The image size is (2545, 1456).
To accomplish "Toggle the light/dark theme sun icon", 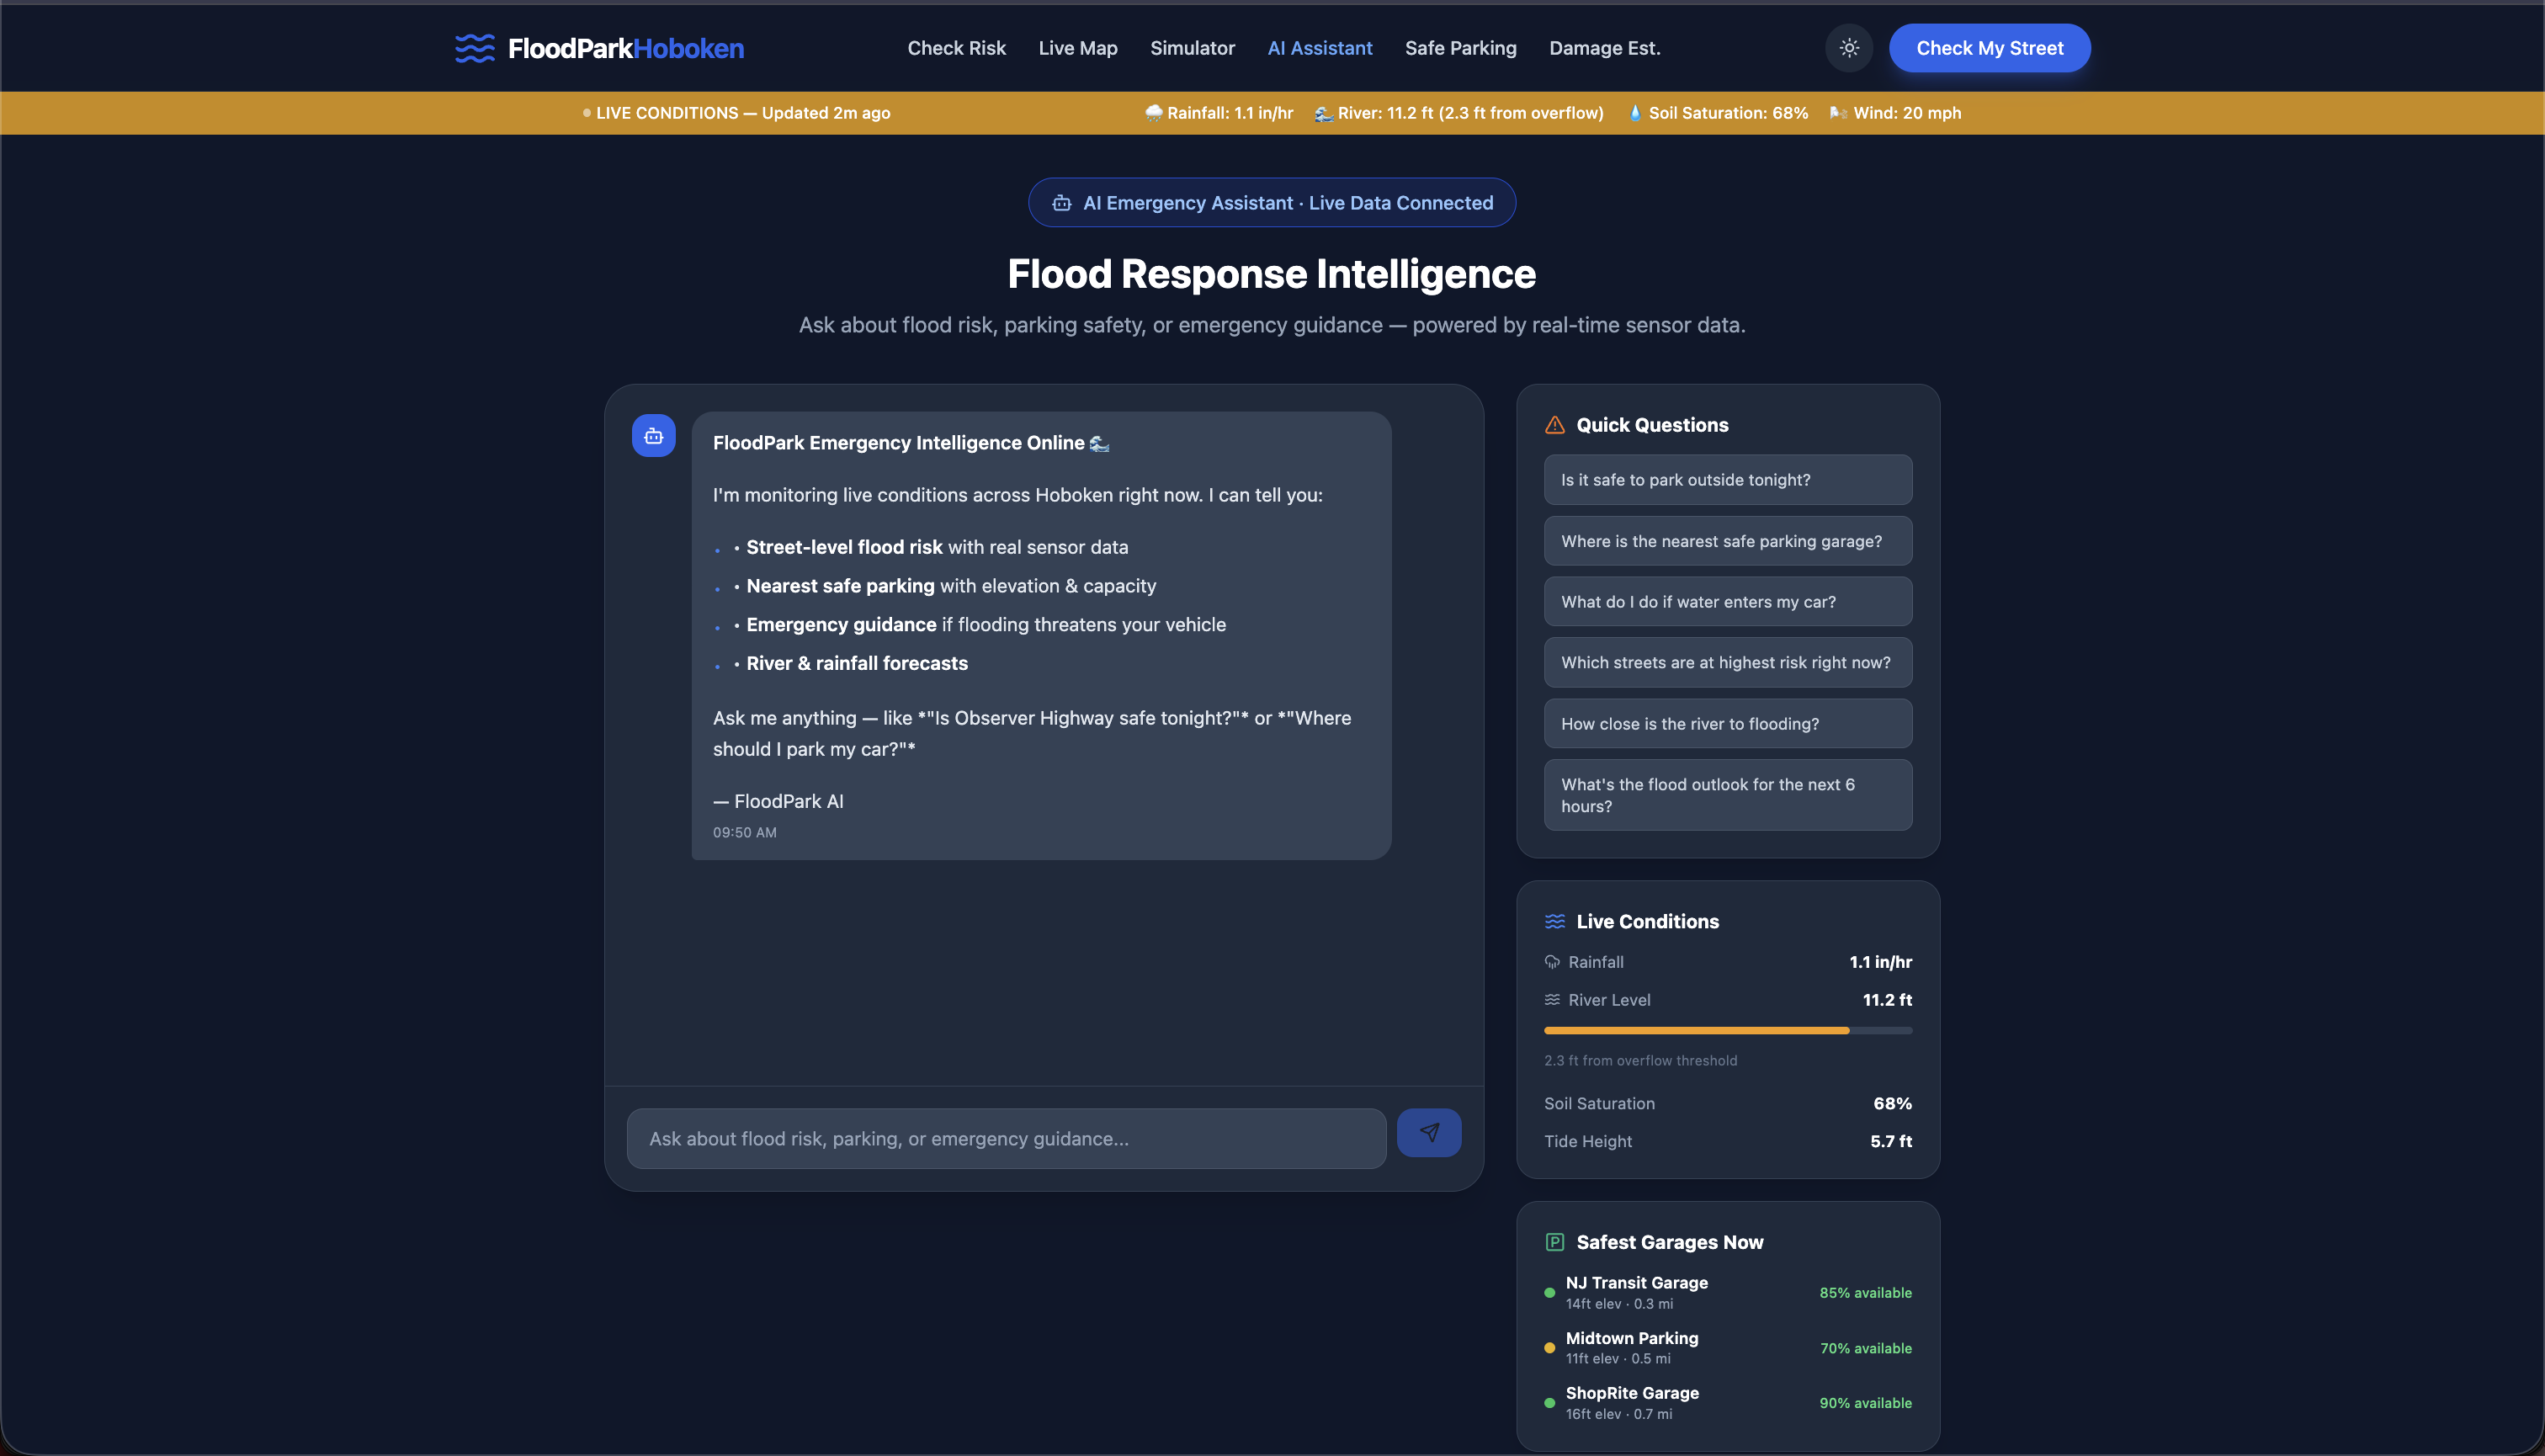I will coord(1849,48).
